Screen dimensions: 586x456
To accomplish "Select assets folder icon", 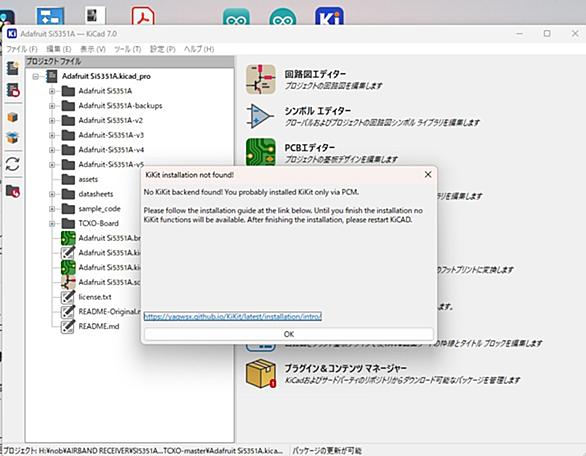I will click(68, 179).
